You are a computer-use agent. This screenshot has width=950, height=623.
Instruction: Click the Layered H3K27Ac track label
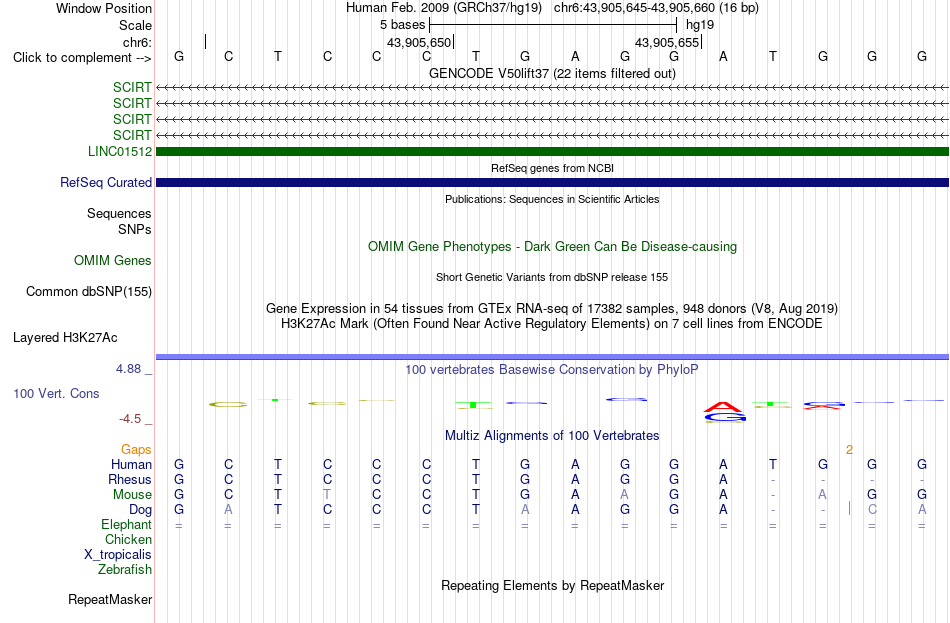(65, 338)
